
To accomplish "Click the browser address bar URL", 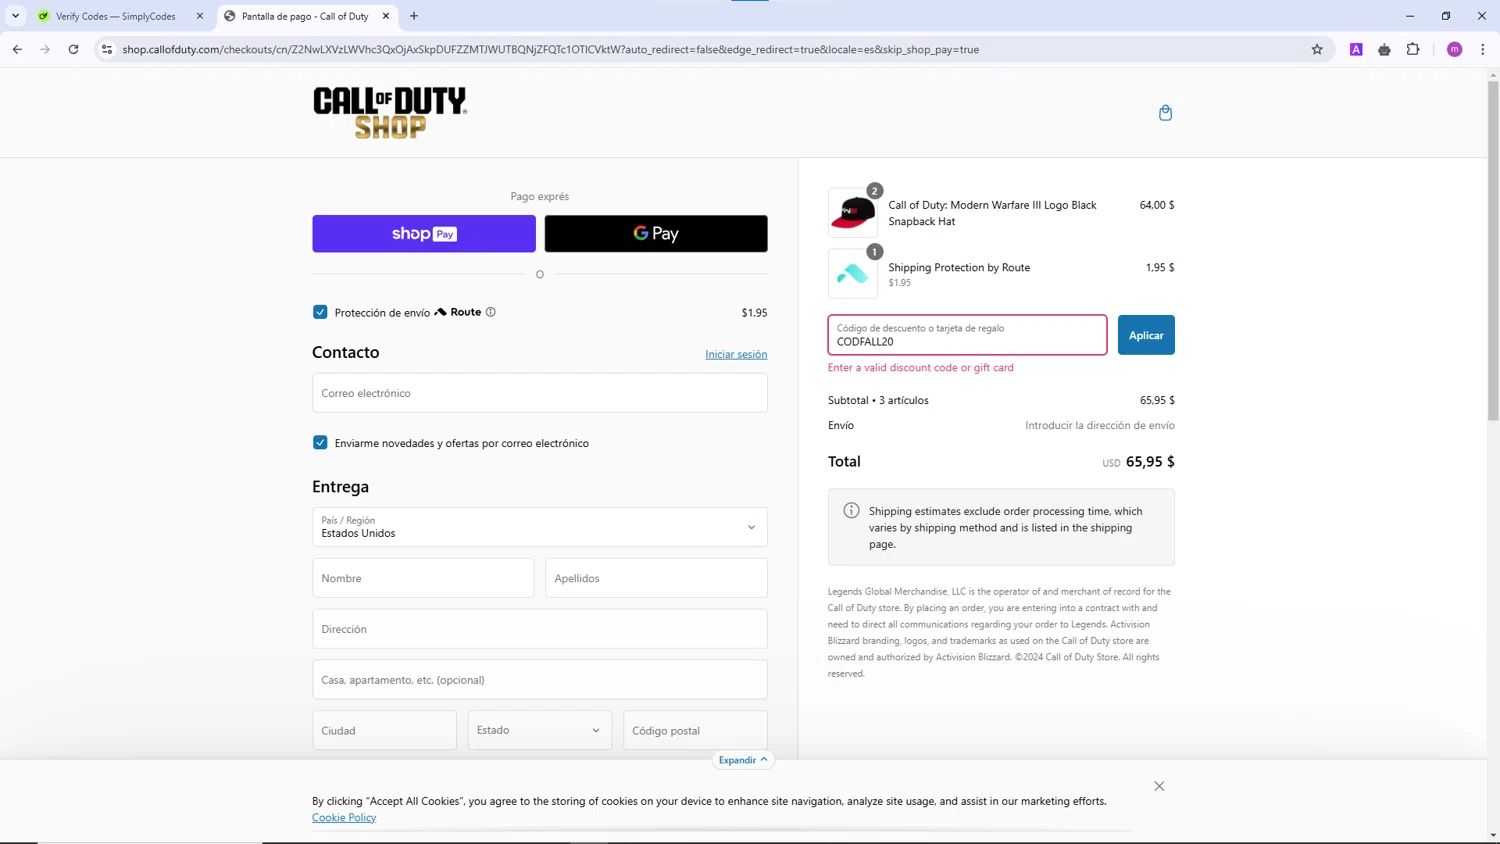I will [x=551, y=49].
